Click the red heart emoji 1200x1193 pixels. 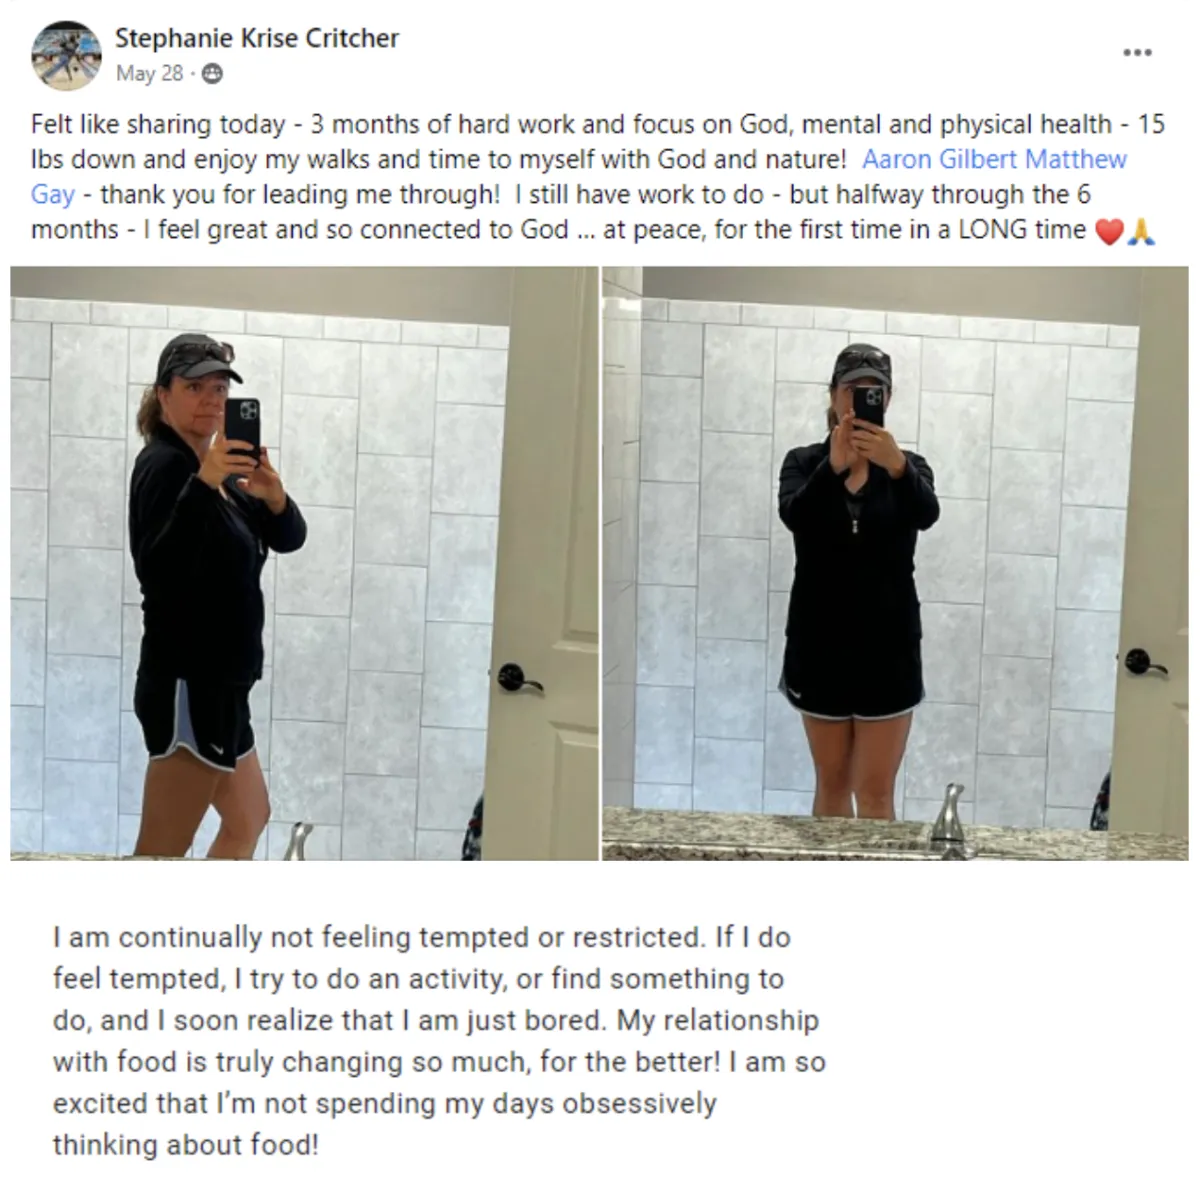pos(1108,231)
